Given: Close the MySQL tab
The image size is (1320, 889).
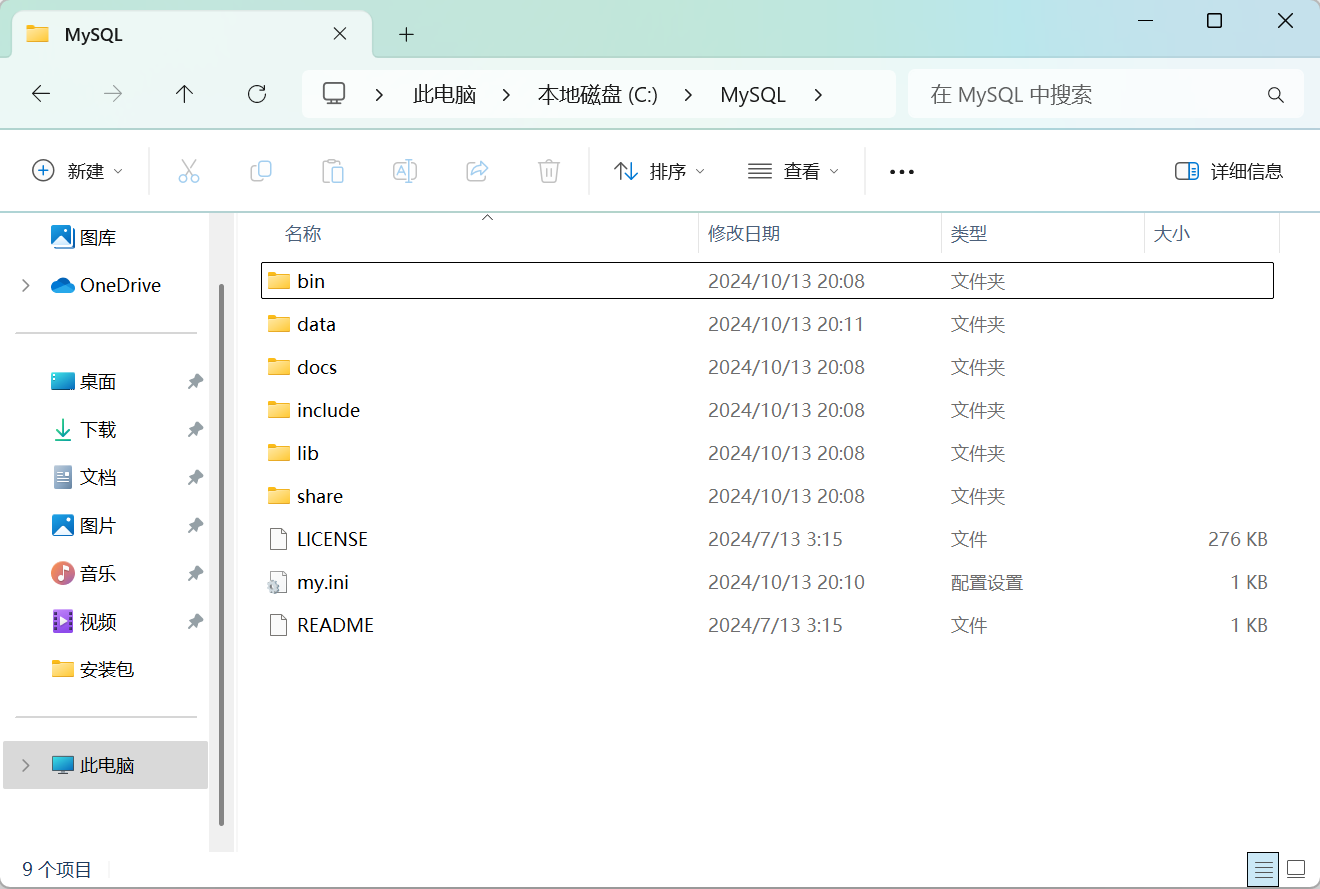Looking at the screenshot, I should (x=340, y=34).
